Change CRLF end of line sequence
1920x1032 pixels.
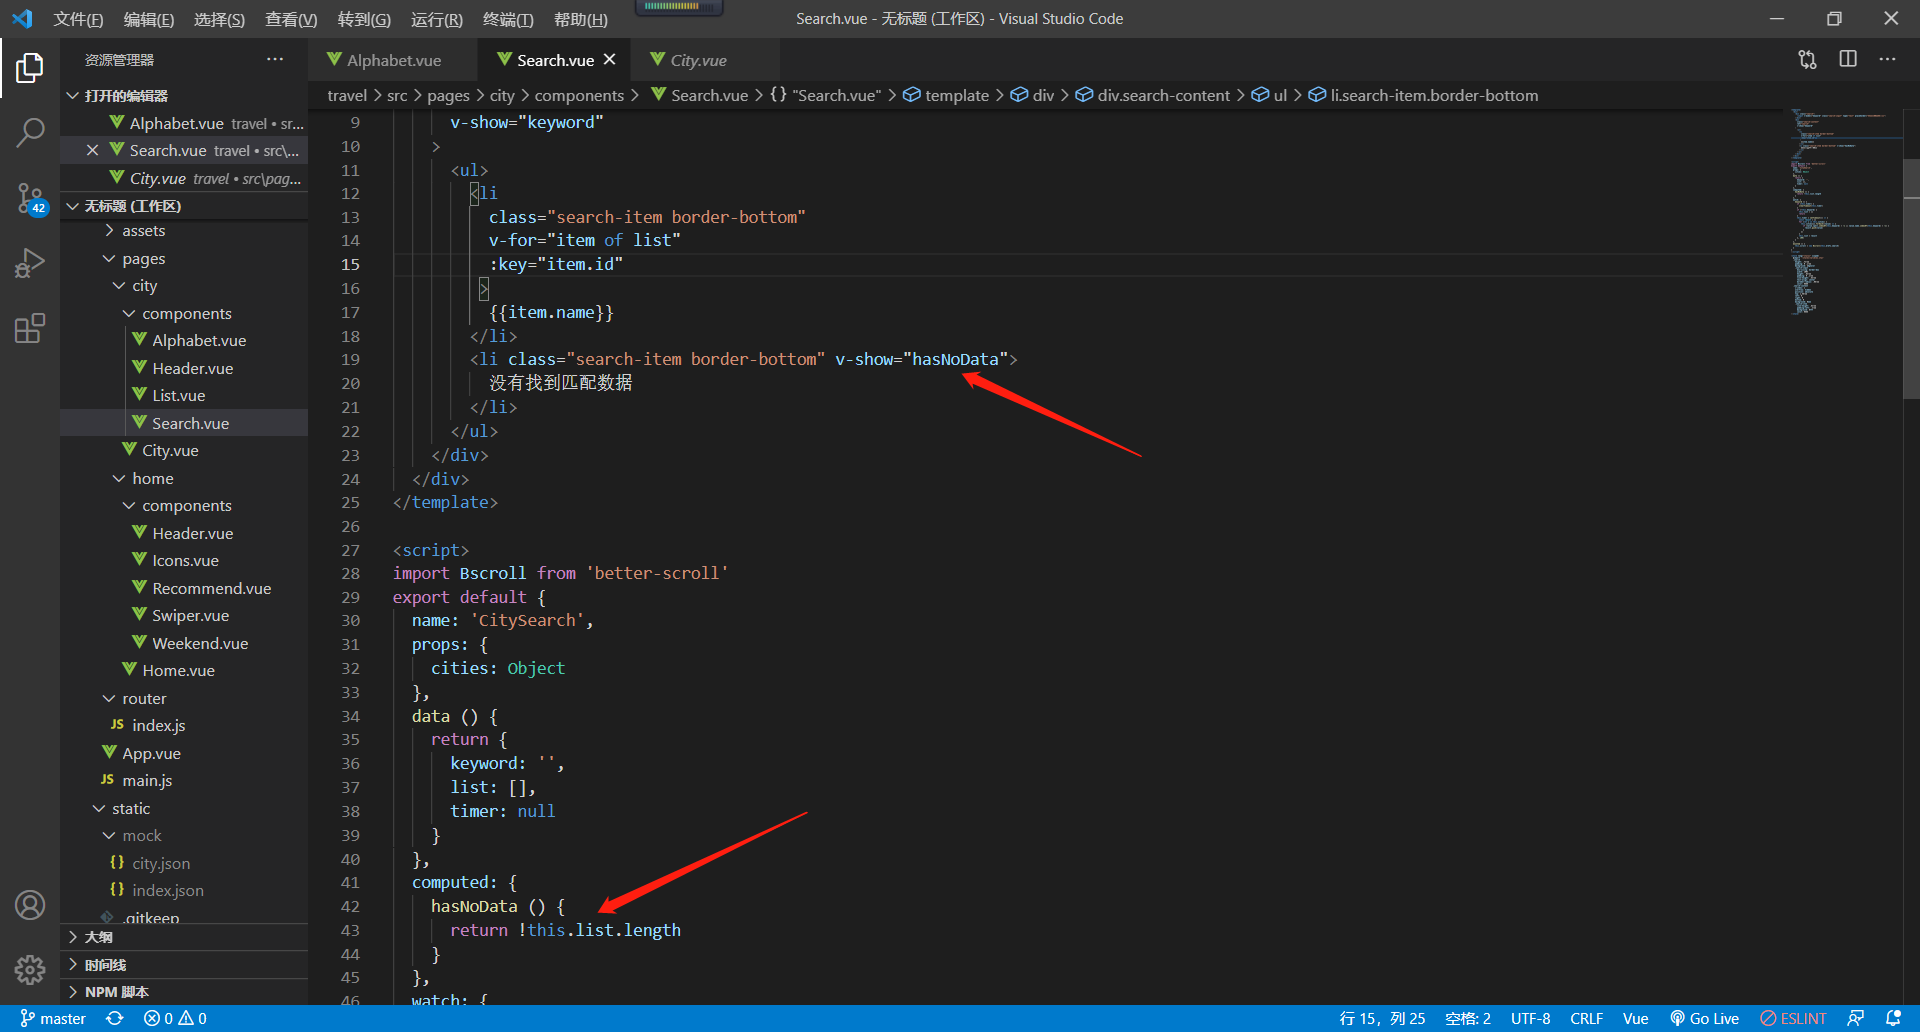pos(1586,1018)
